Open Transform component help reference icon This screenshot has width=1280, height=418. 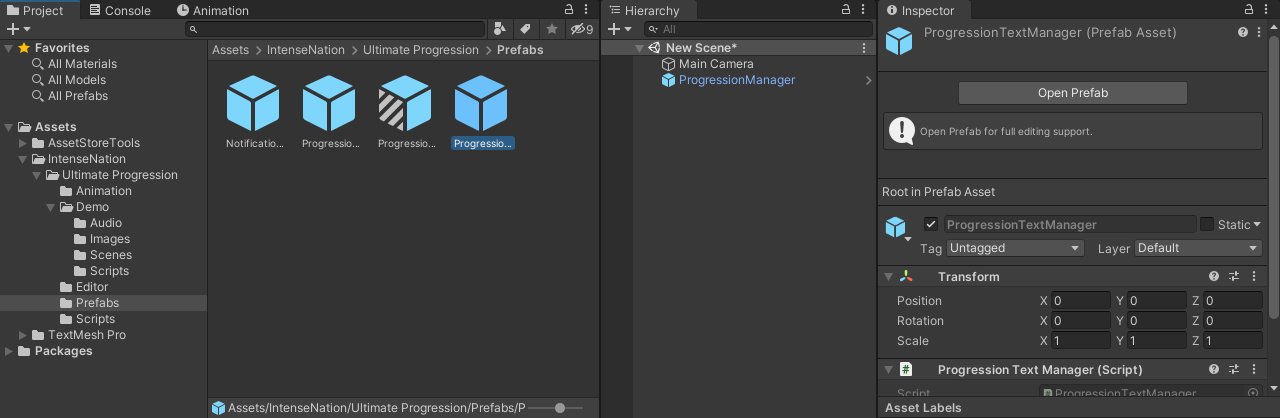pos(1214,277)
